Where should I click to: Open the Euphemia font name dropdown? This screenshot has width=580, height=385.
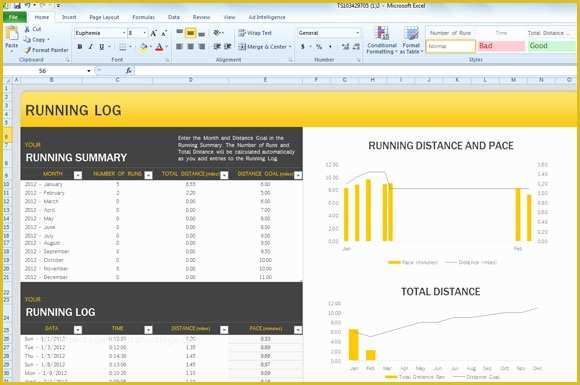pos(124,33)
